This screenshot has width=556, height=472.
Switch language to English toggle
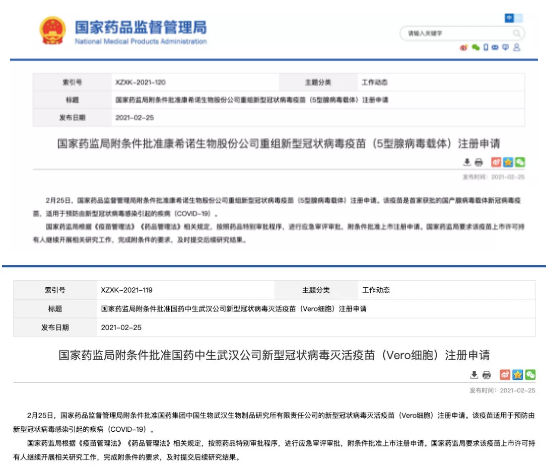click(x=518, y=18)
